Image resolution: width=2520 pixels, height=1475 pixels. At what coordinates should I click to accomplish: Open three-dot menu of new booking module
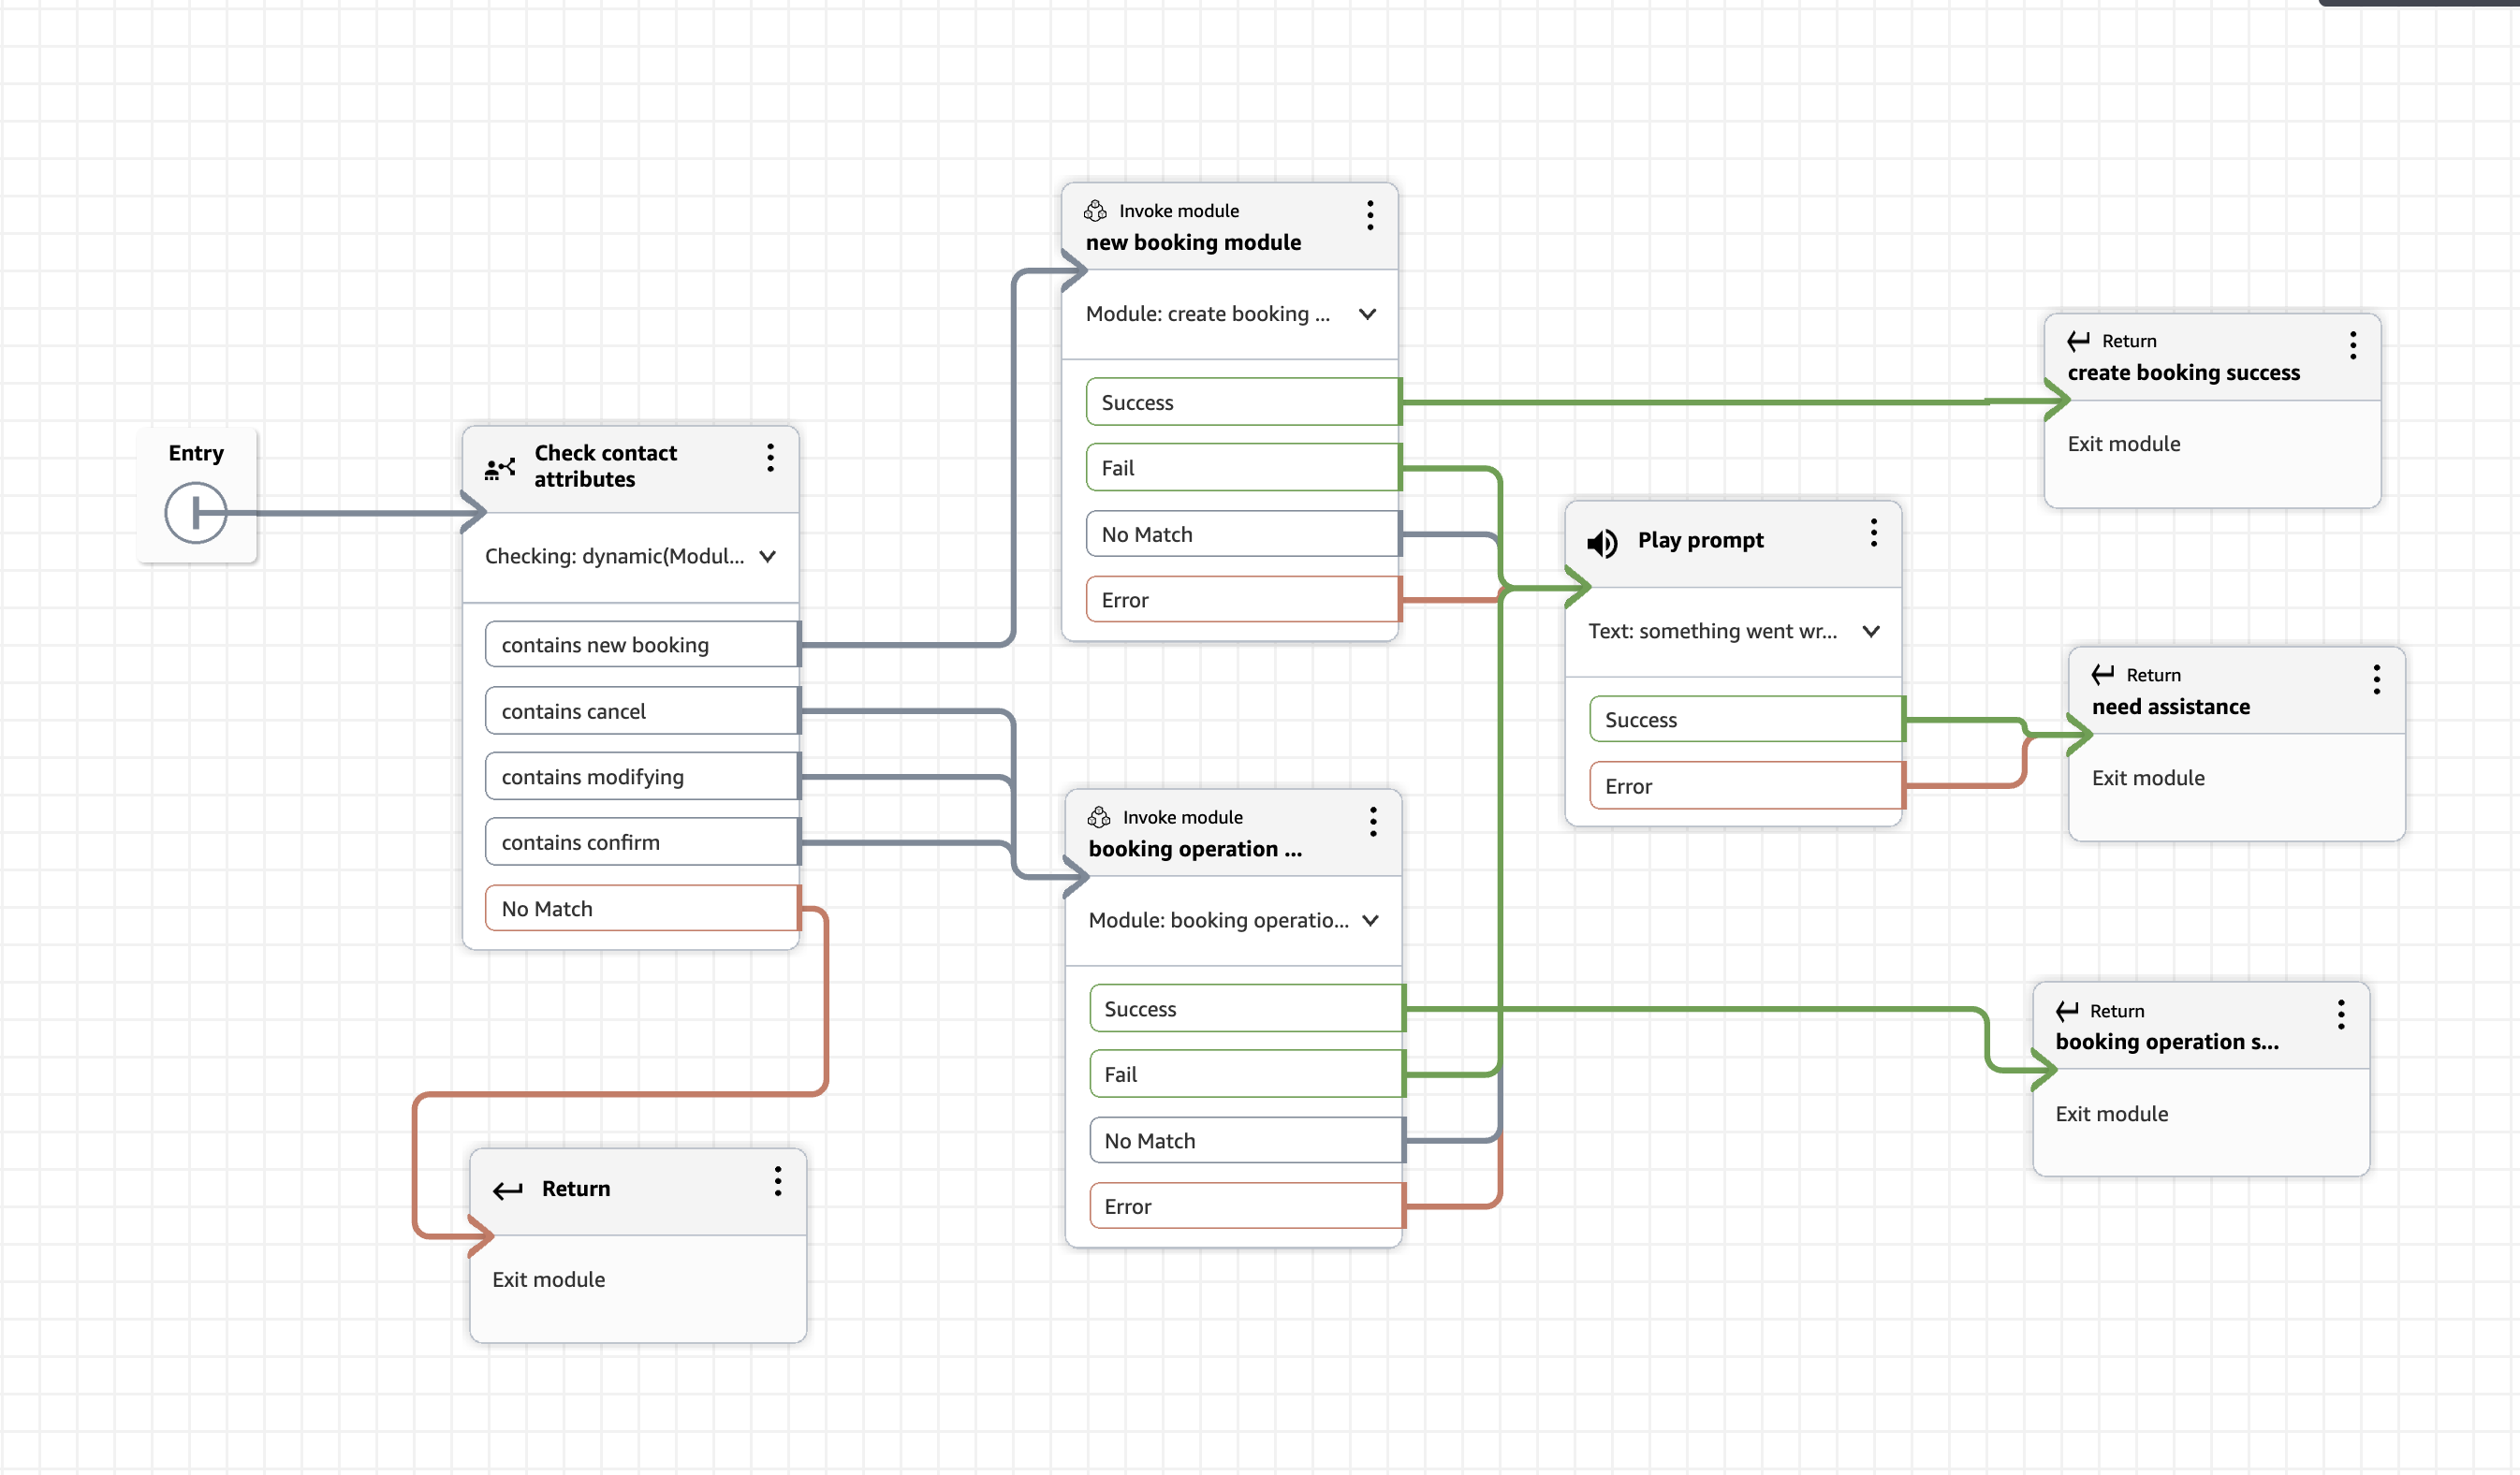pos(1370,215)
